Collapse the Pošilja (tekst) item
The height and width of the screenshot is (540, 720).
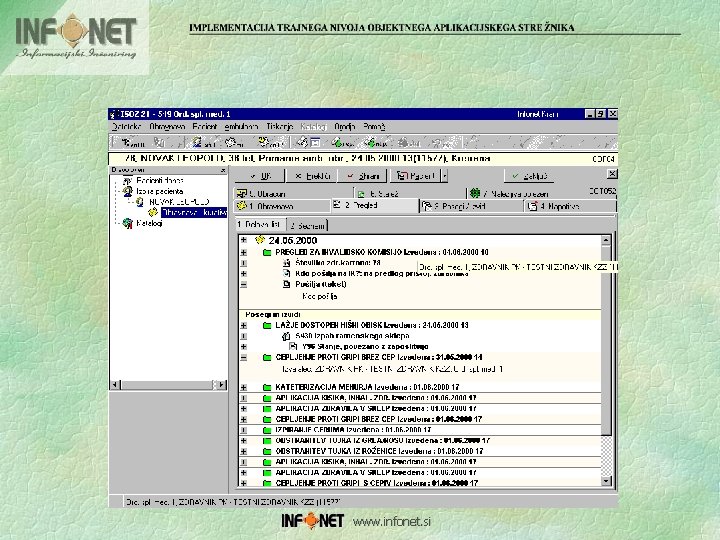[244, 285]
